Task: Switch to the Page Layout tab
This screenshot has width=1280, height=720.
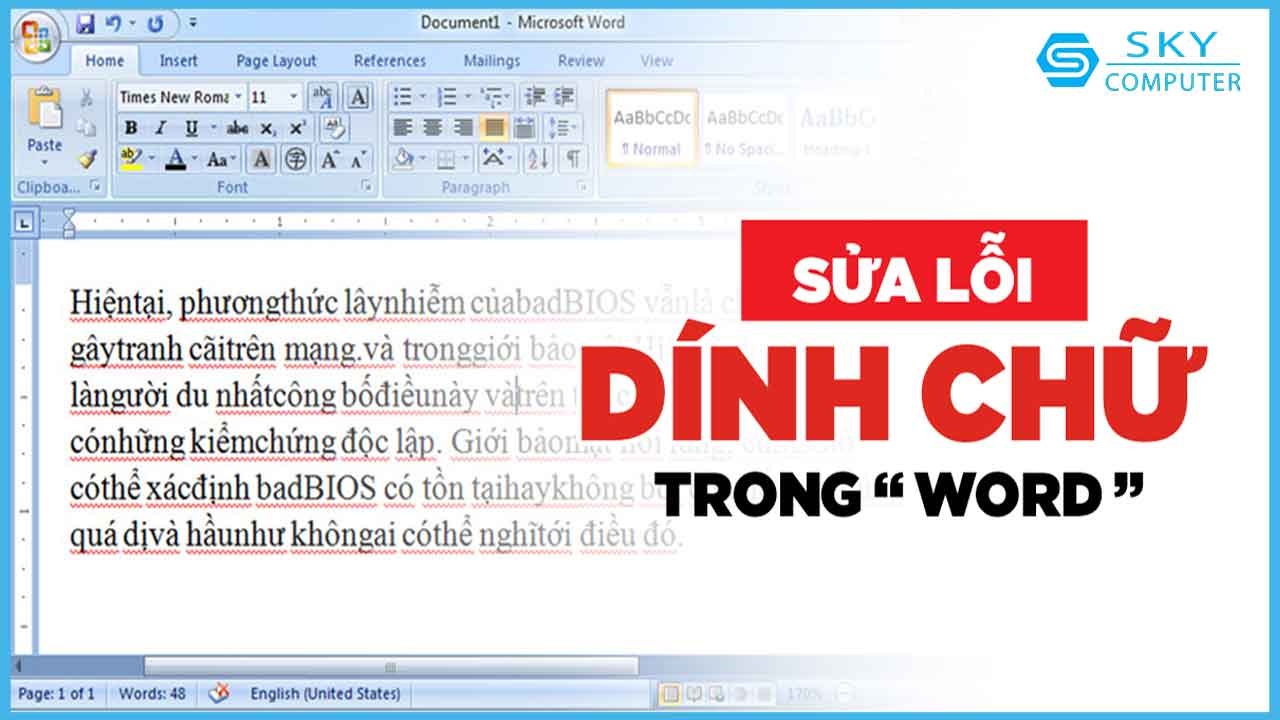Action: coord(276,61)
